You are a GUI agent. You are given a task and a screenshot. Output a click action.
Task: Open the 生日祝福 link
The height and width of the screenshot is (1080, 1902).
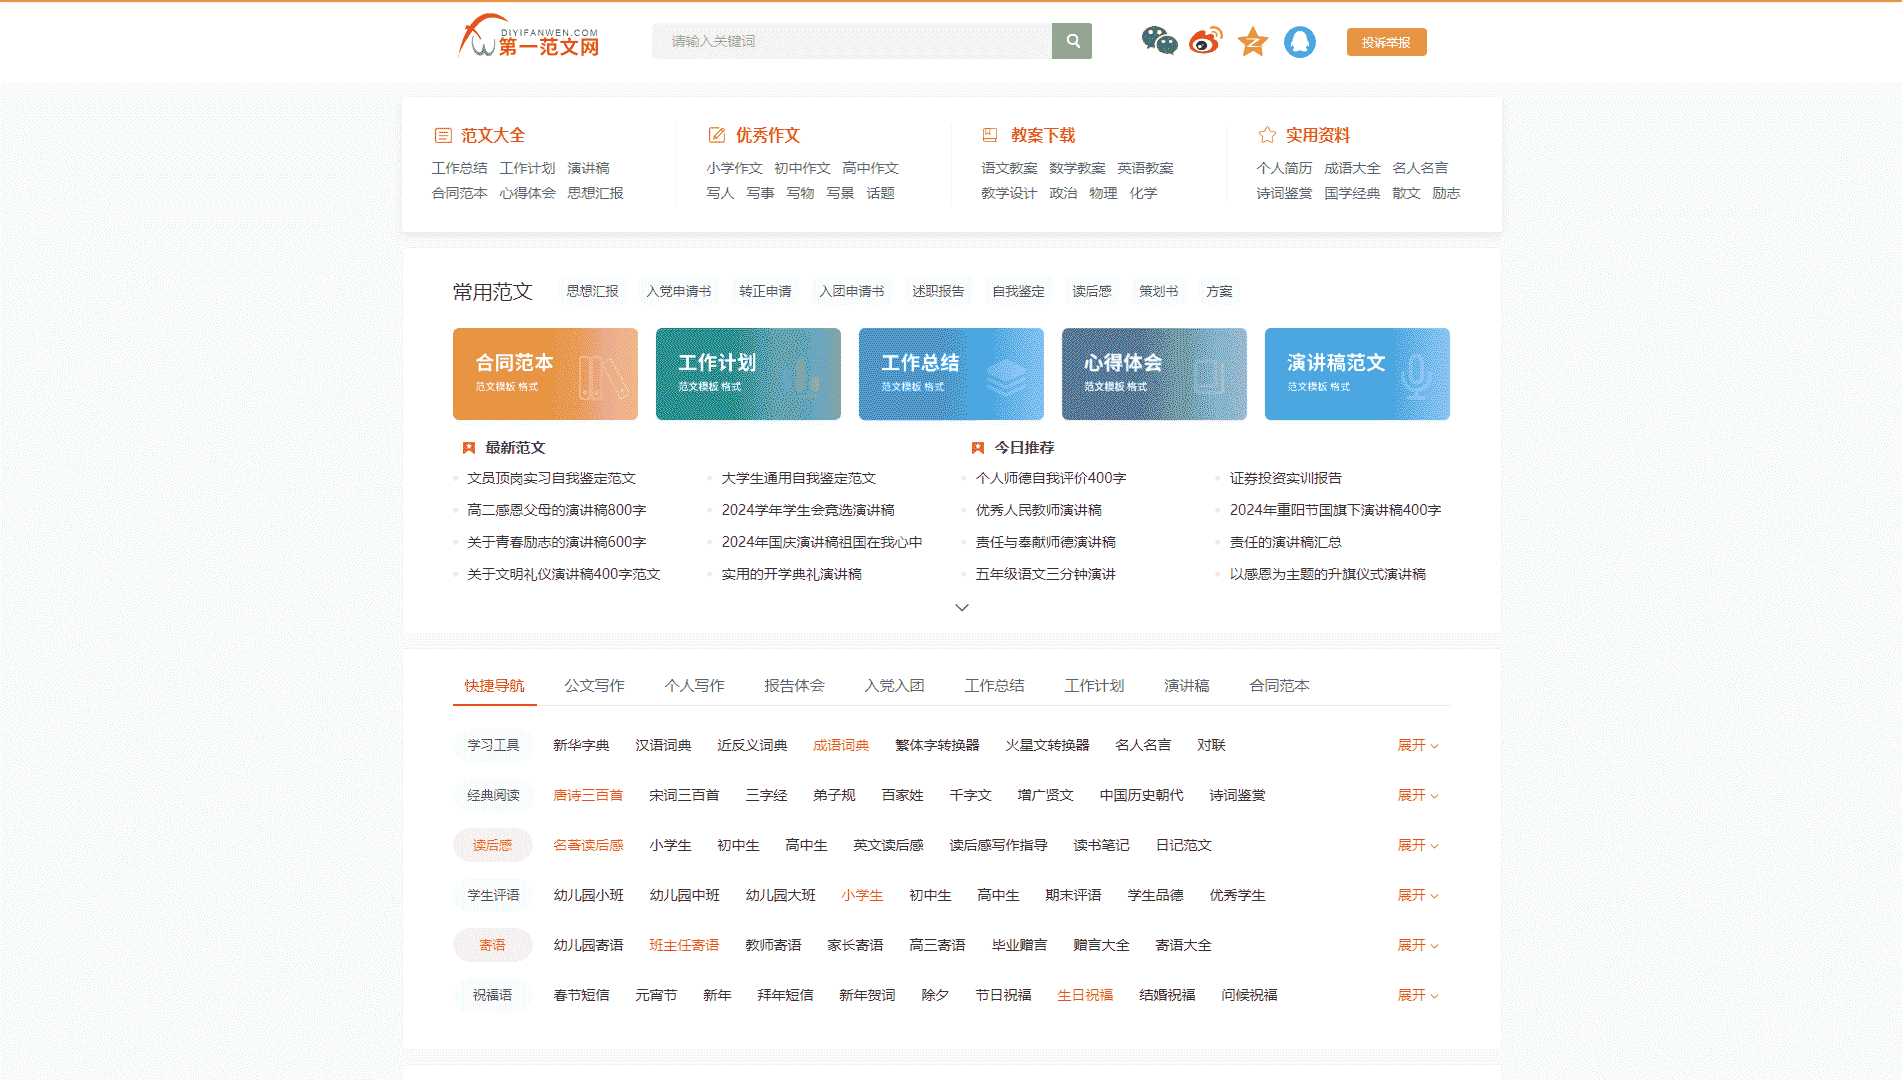click(x=1085, y=995)
